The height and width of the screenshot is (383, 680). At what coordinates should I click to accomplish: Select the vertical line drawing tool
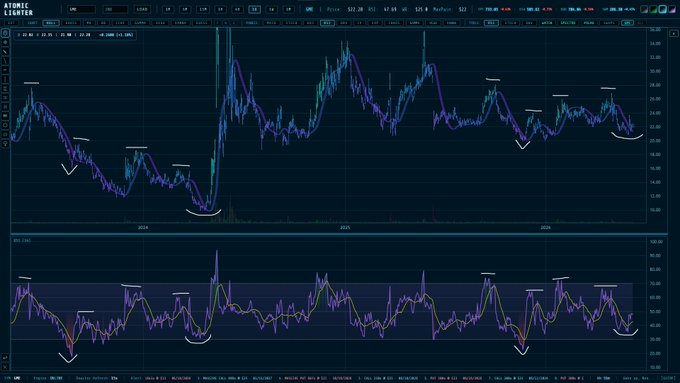pyautogui.click(x=5, y=79)
